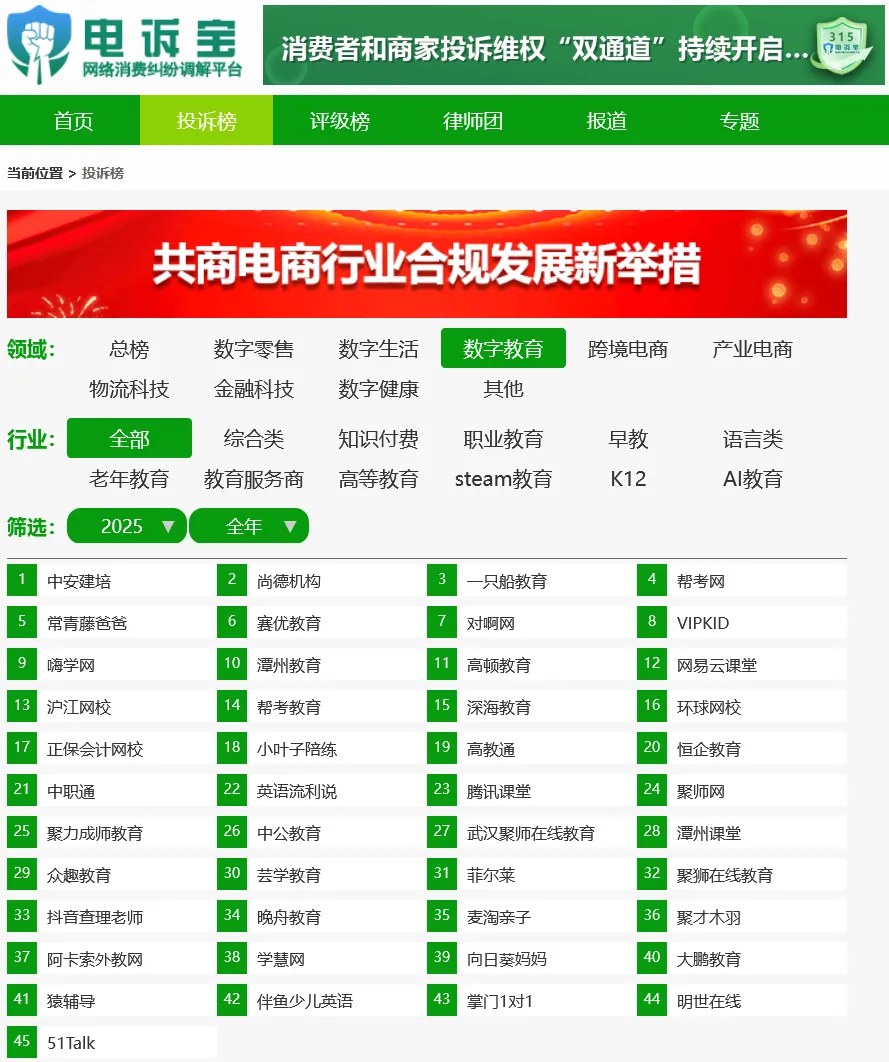Open rank 45 entry 51Talk
Viewport: 889px width, 1062px height.
tap(112, 1042)
